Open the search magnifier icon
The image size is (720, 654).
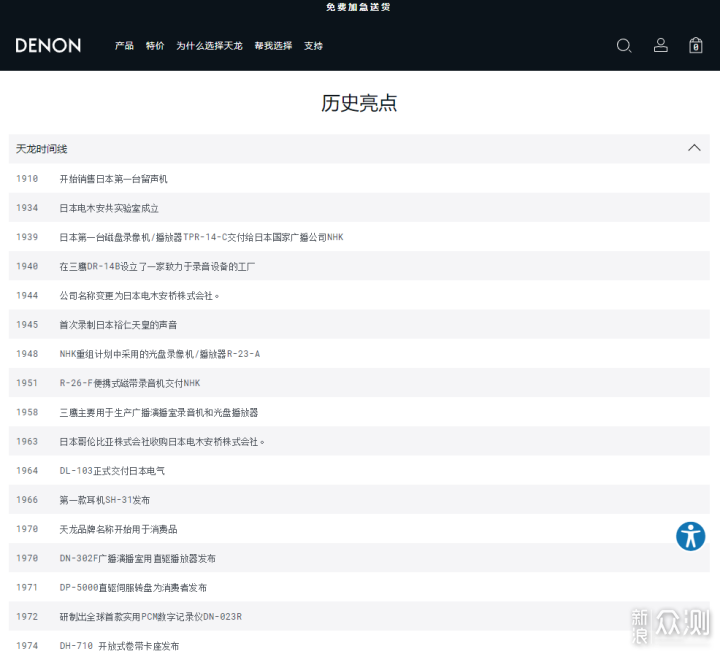coord(624,45)
